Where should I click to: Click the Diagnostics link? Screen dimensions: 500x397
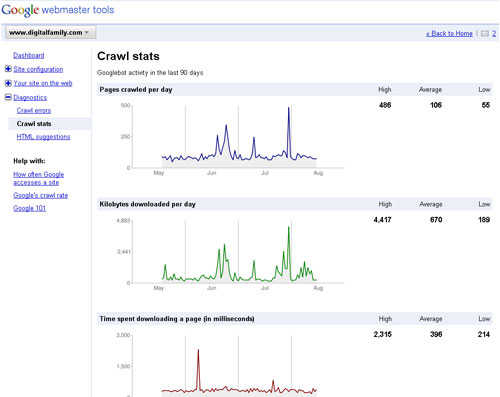tap(30, 97)
